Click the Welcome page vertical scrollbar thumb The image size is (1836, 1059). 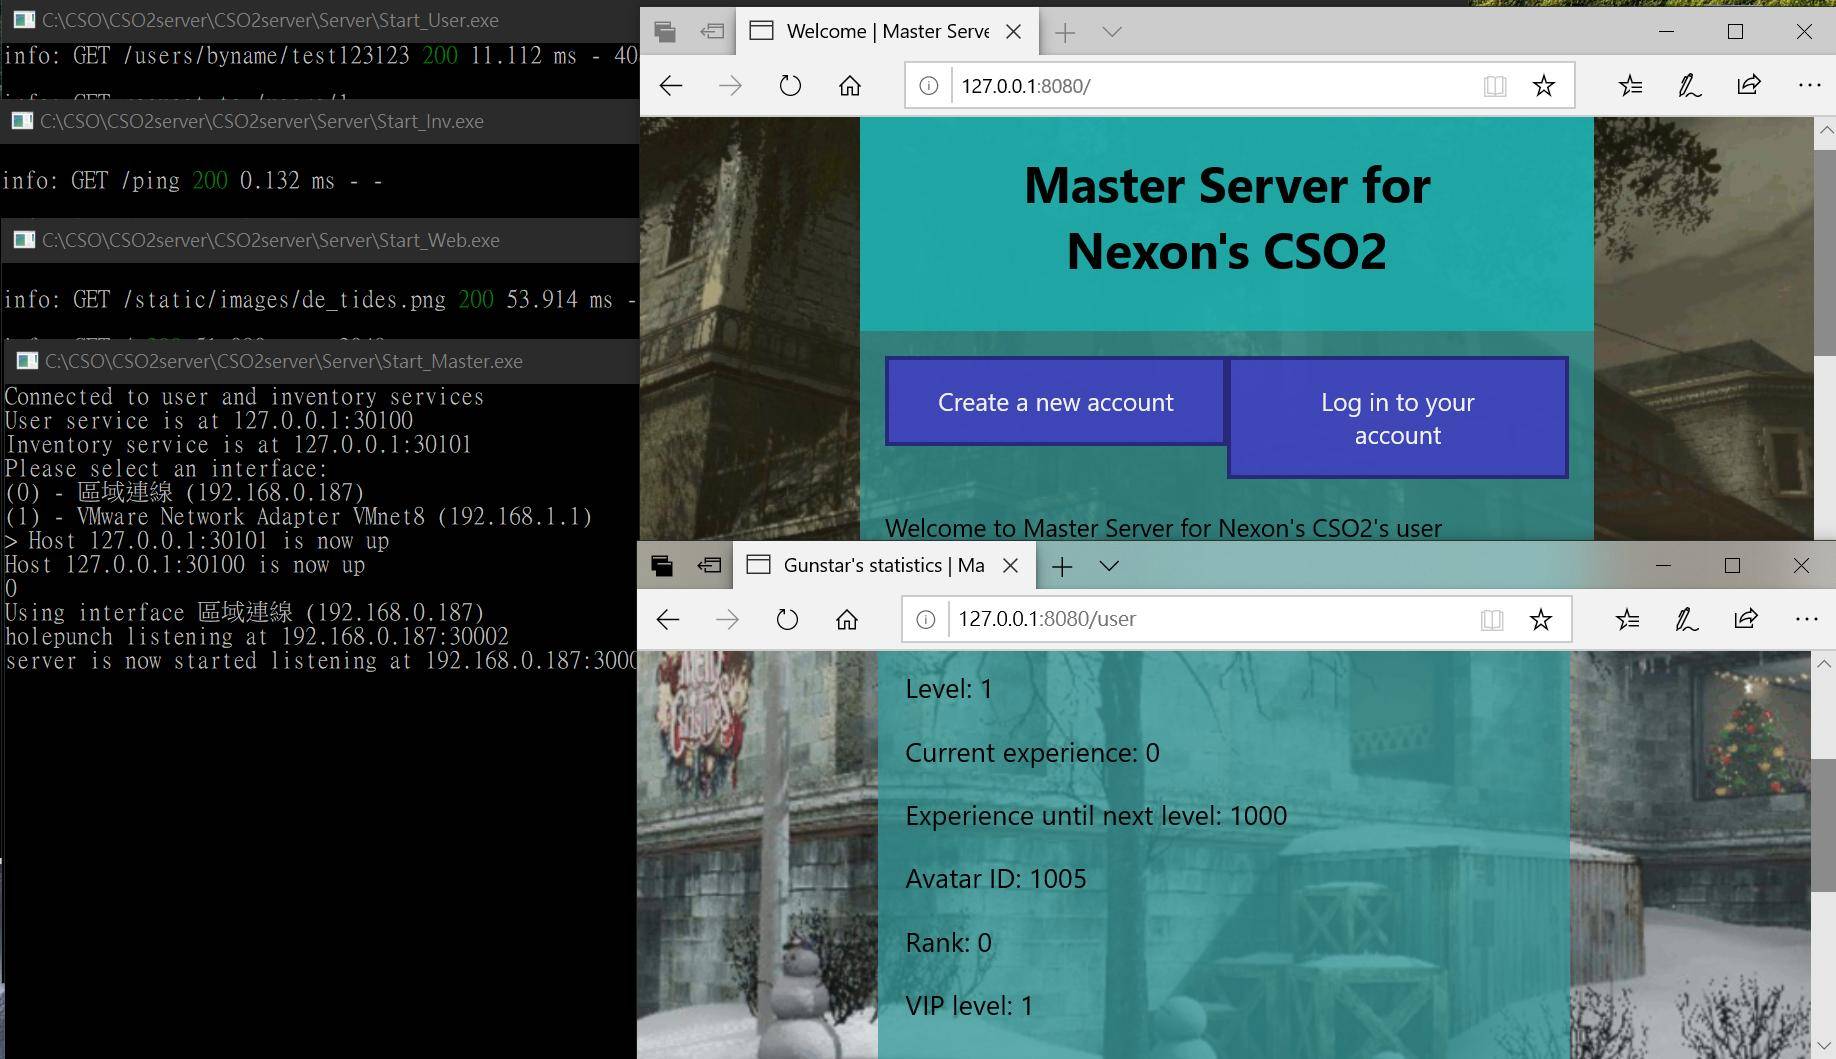point(1825,252)
